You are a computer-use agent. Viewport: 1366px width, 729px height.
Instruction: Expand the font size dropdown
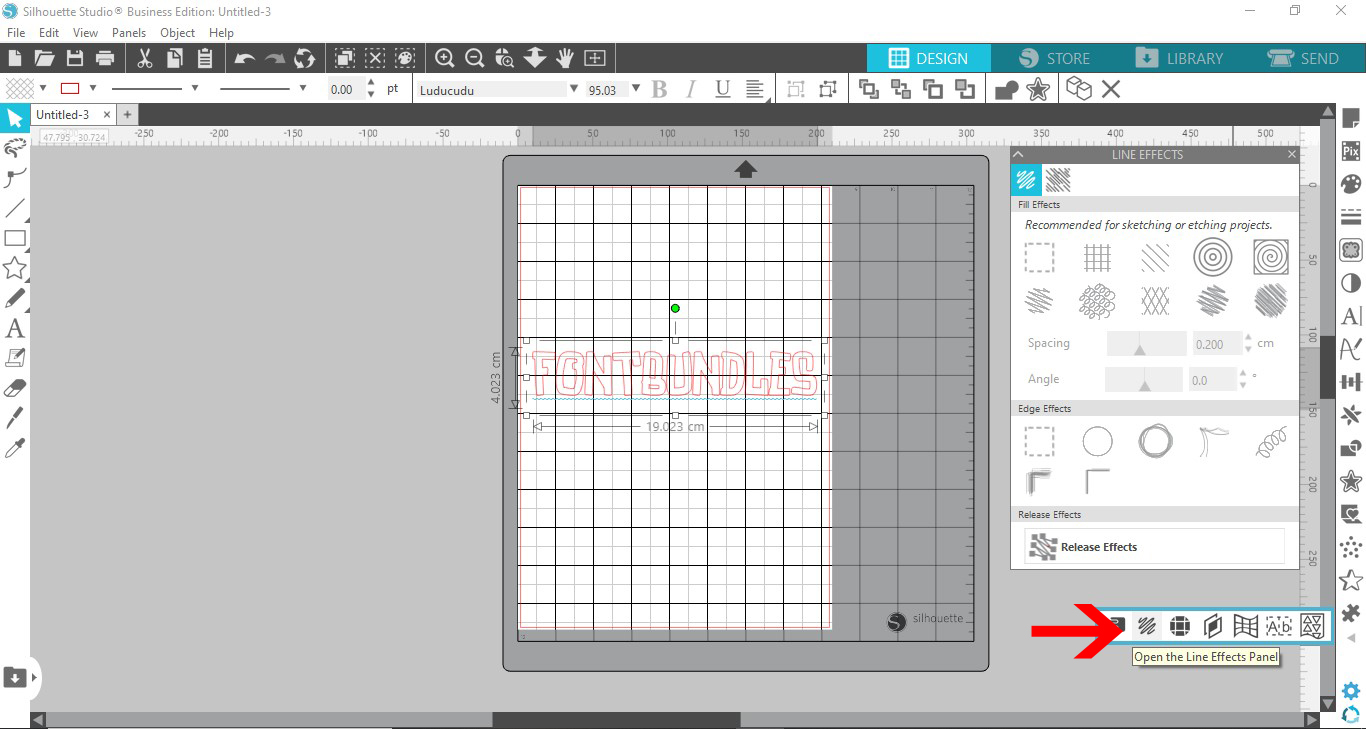point(636,89)
